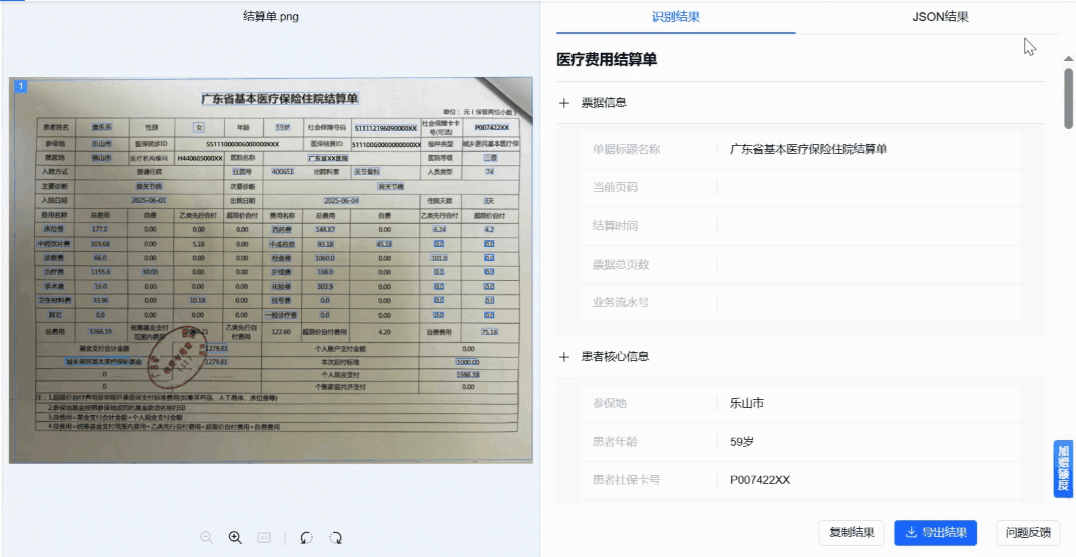
Task: Zoom in on the receipt image
Action: 235,538
